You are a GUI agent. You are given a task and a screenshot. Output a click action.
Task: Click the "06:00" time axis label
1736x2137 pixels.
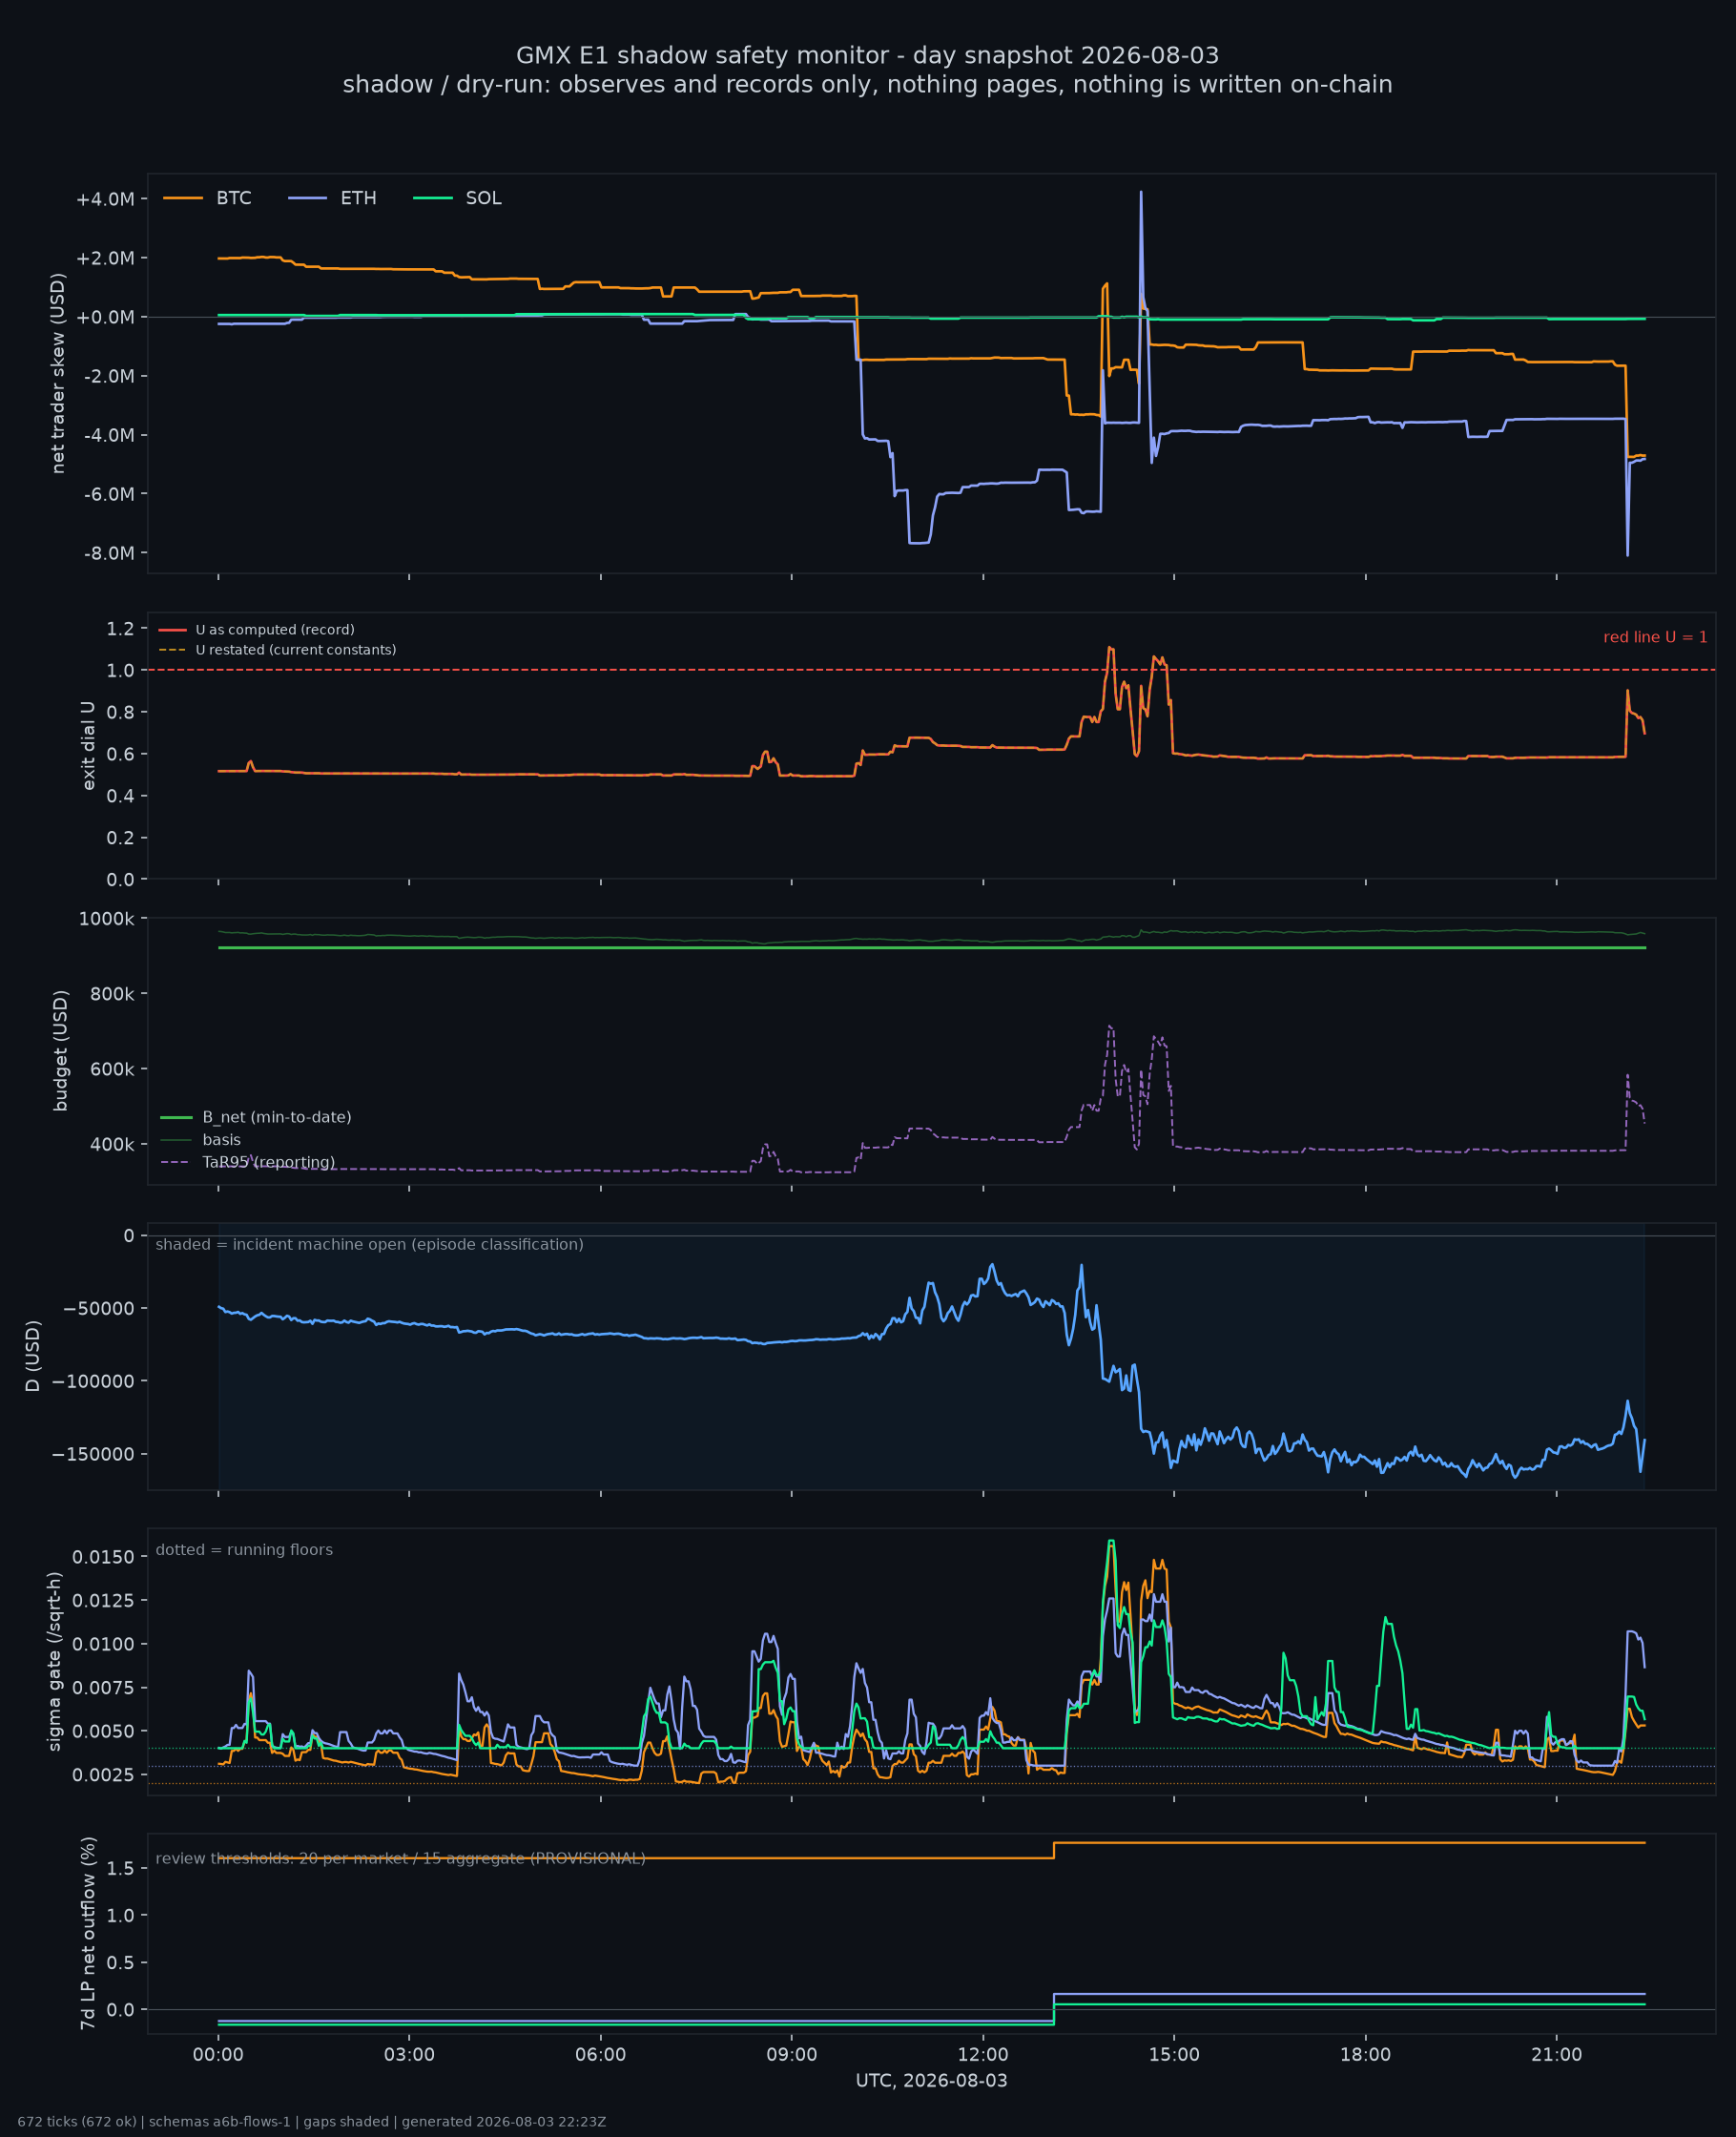coord(600,2055)
